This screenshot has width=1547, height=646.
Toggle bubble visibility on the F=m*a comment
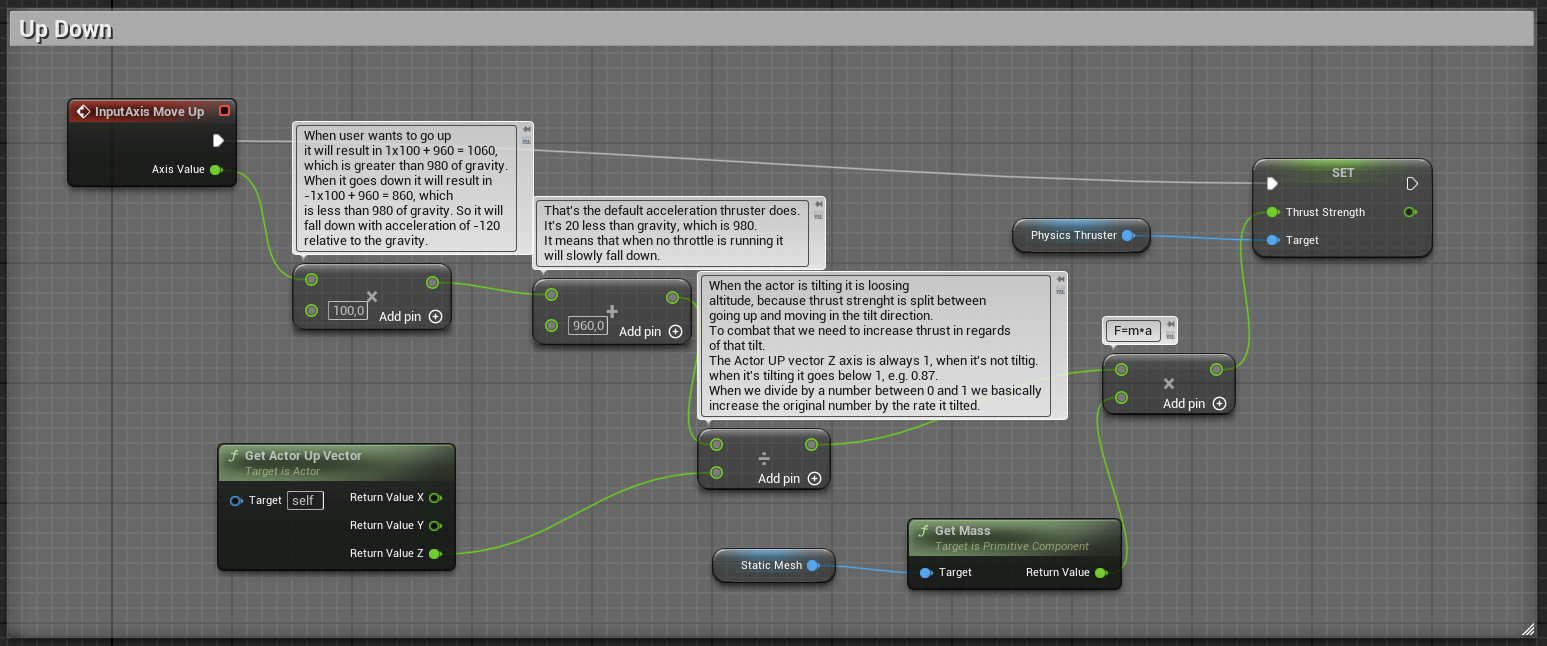pos(1170,336)
